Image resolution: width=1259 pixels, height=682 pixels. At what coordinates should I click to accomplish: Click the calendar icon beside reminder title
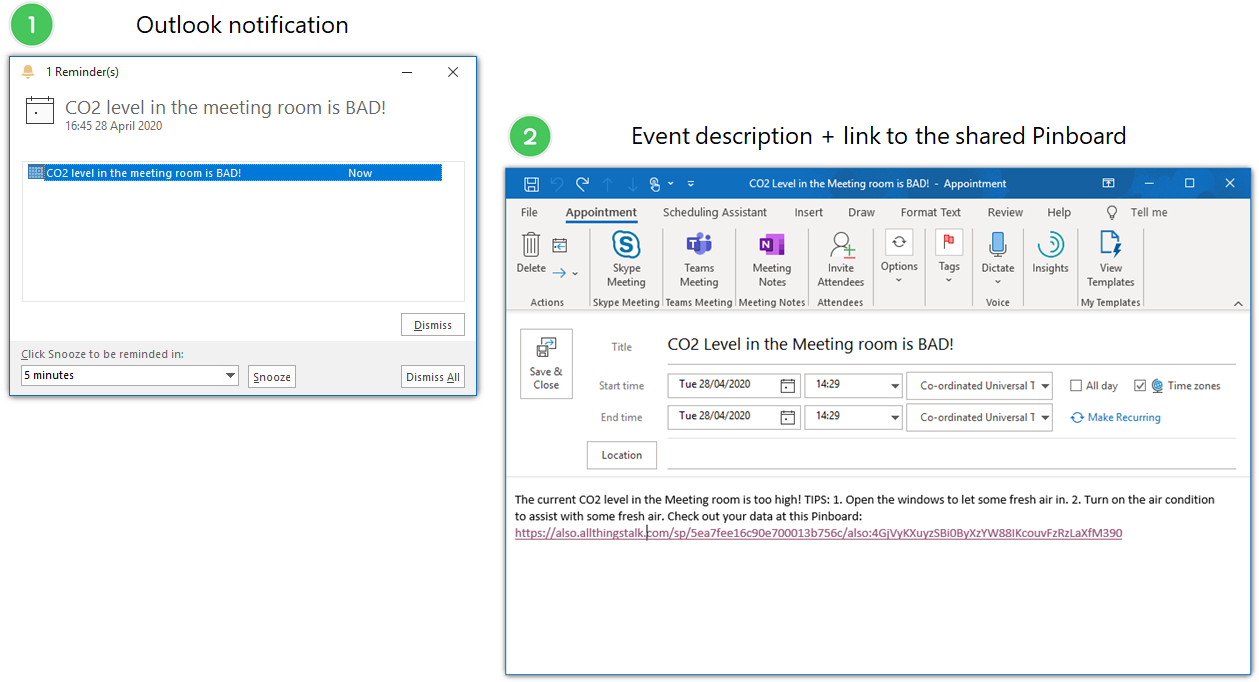tap(39, 111)
